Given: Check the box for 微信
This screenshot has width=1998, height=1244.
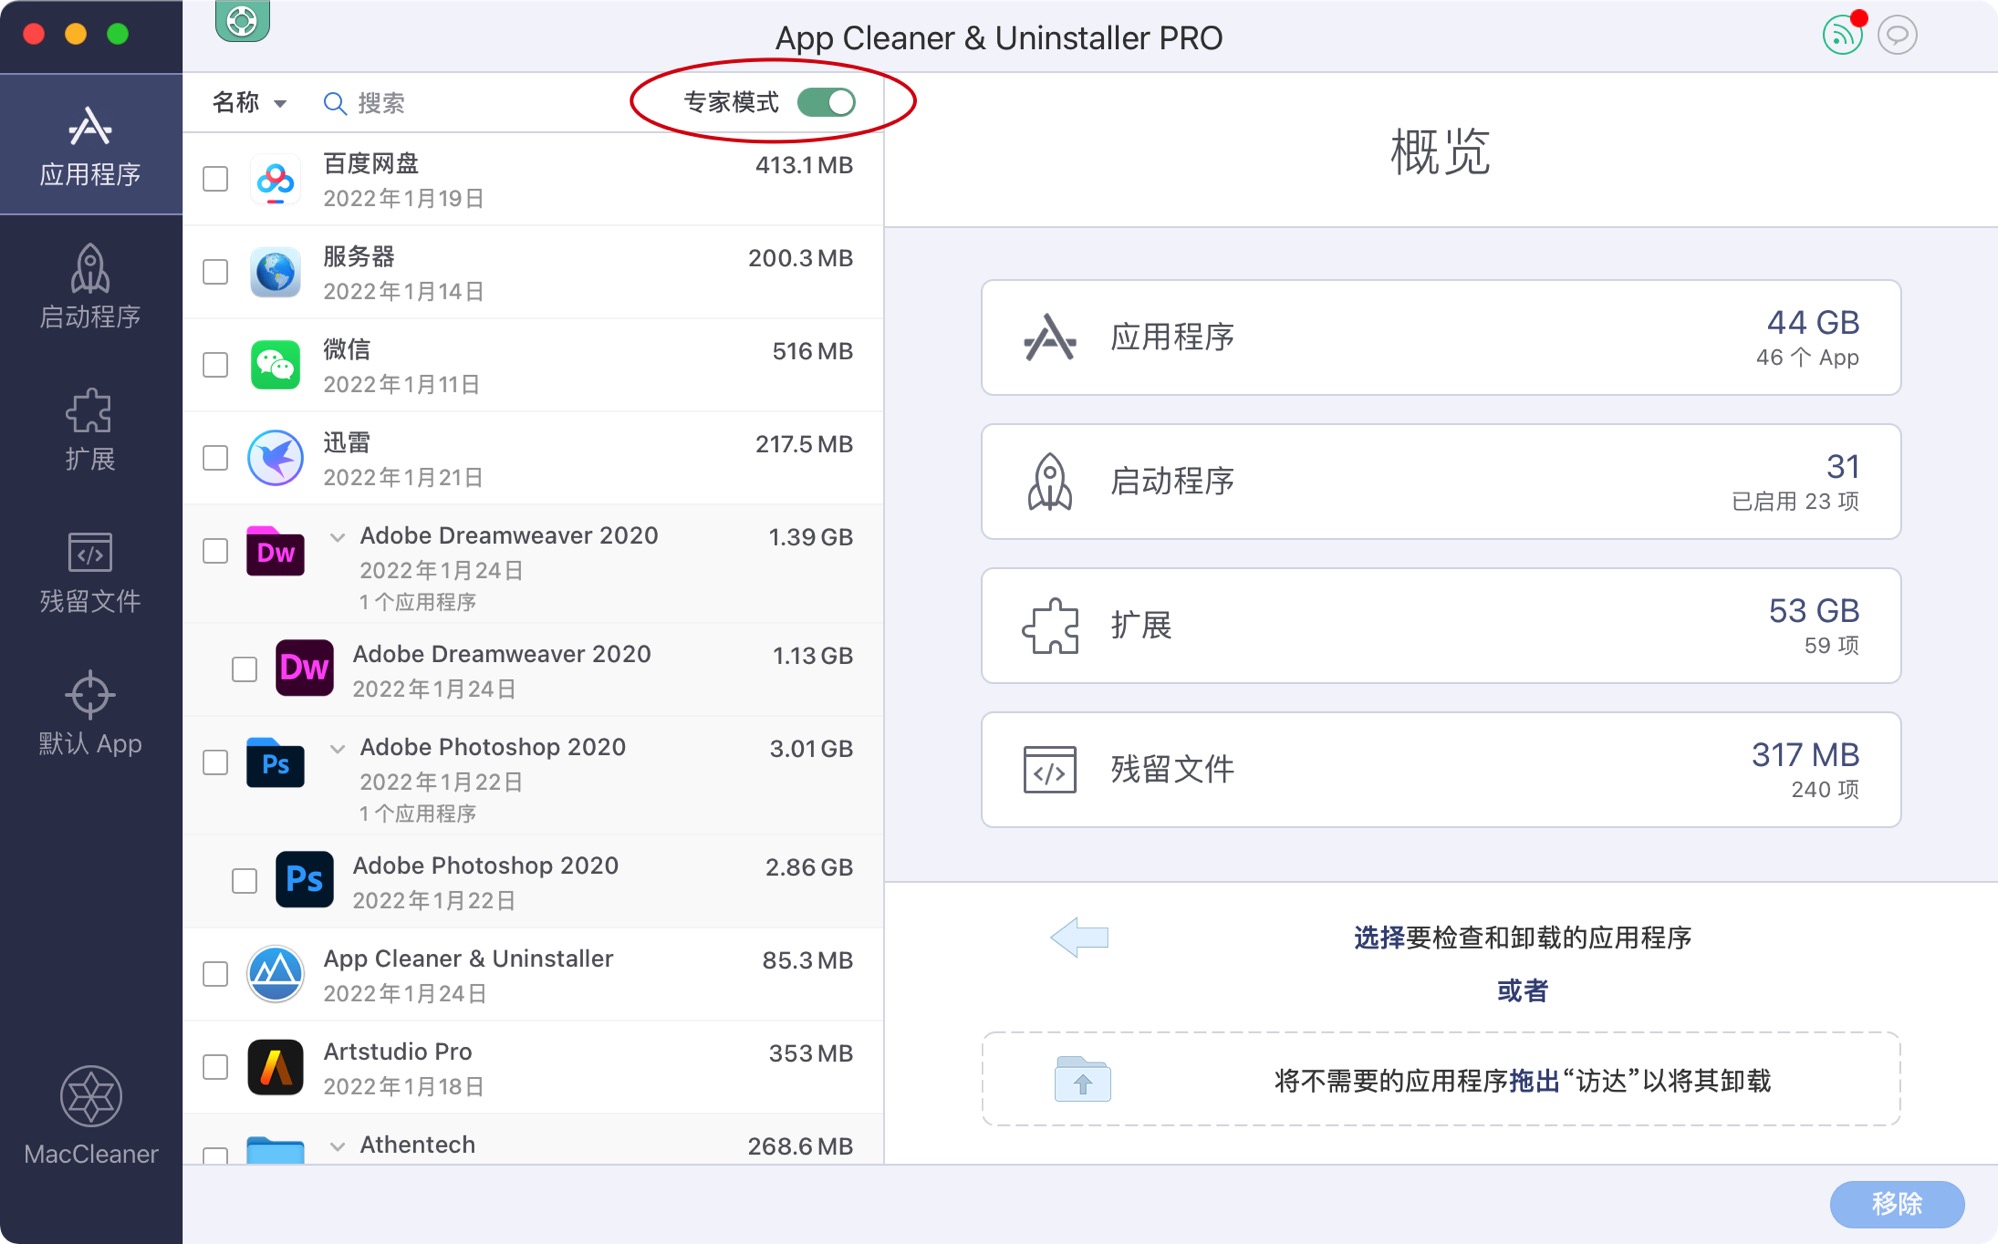Looking at the screenshot, I should click(x=215, y=365).
